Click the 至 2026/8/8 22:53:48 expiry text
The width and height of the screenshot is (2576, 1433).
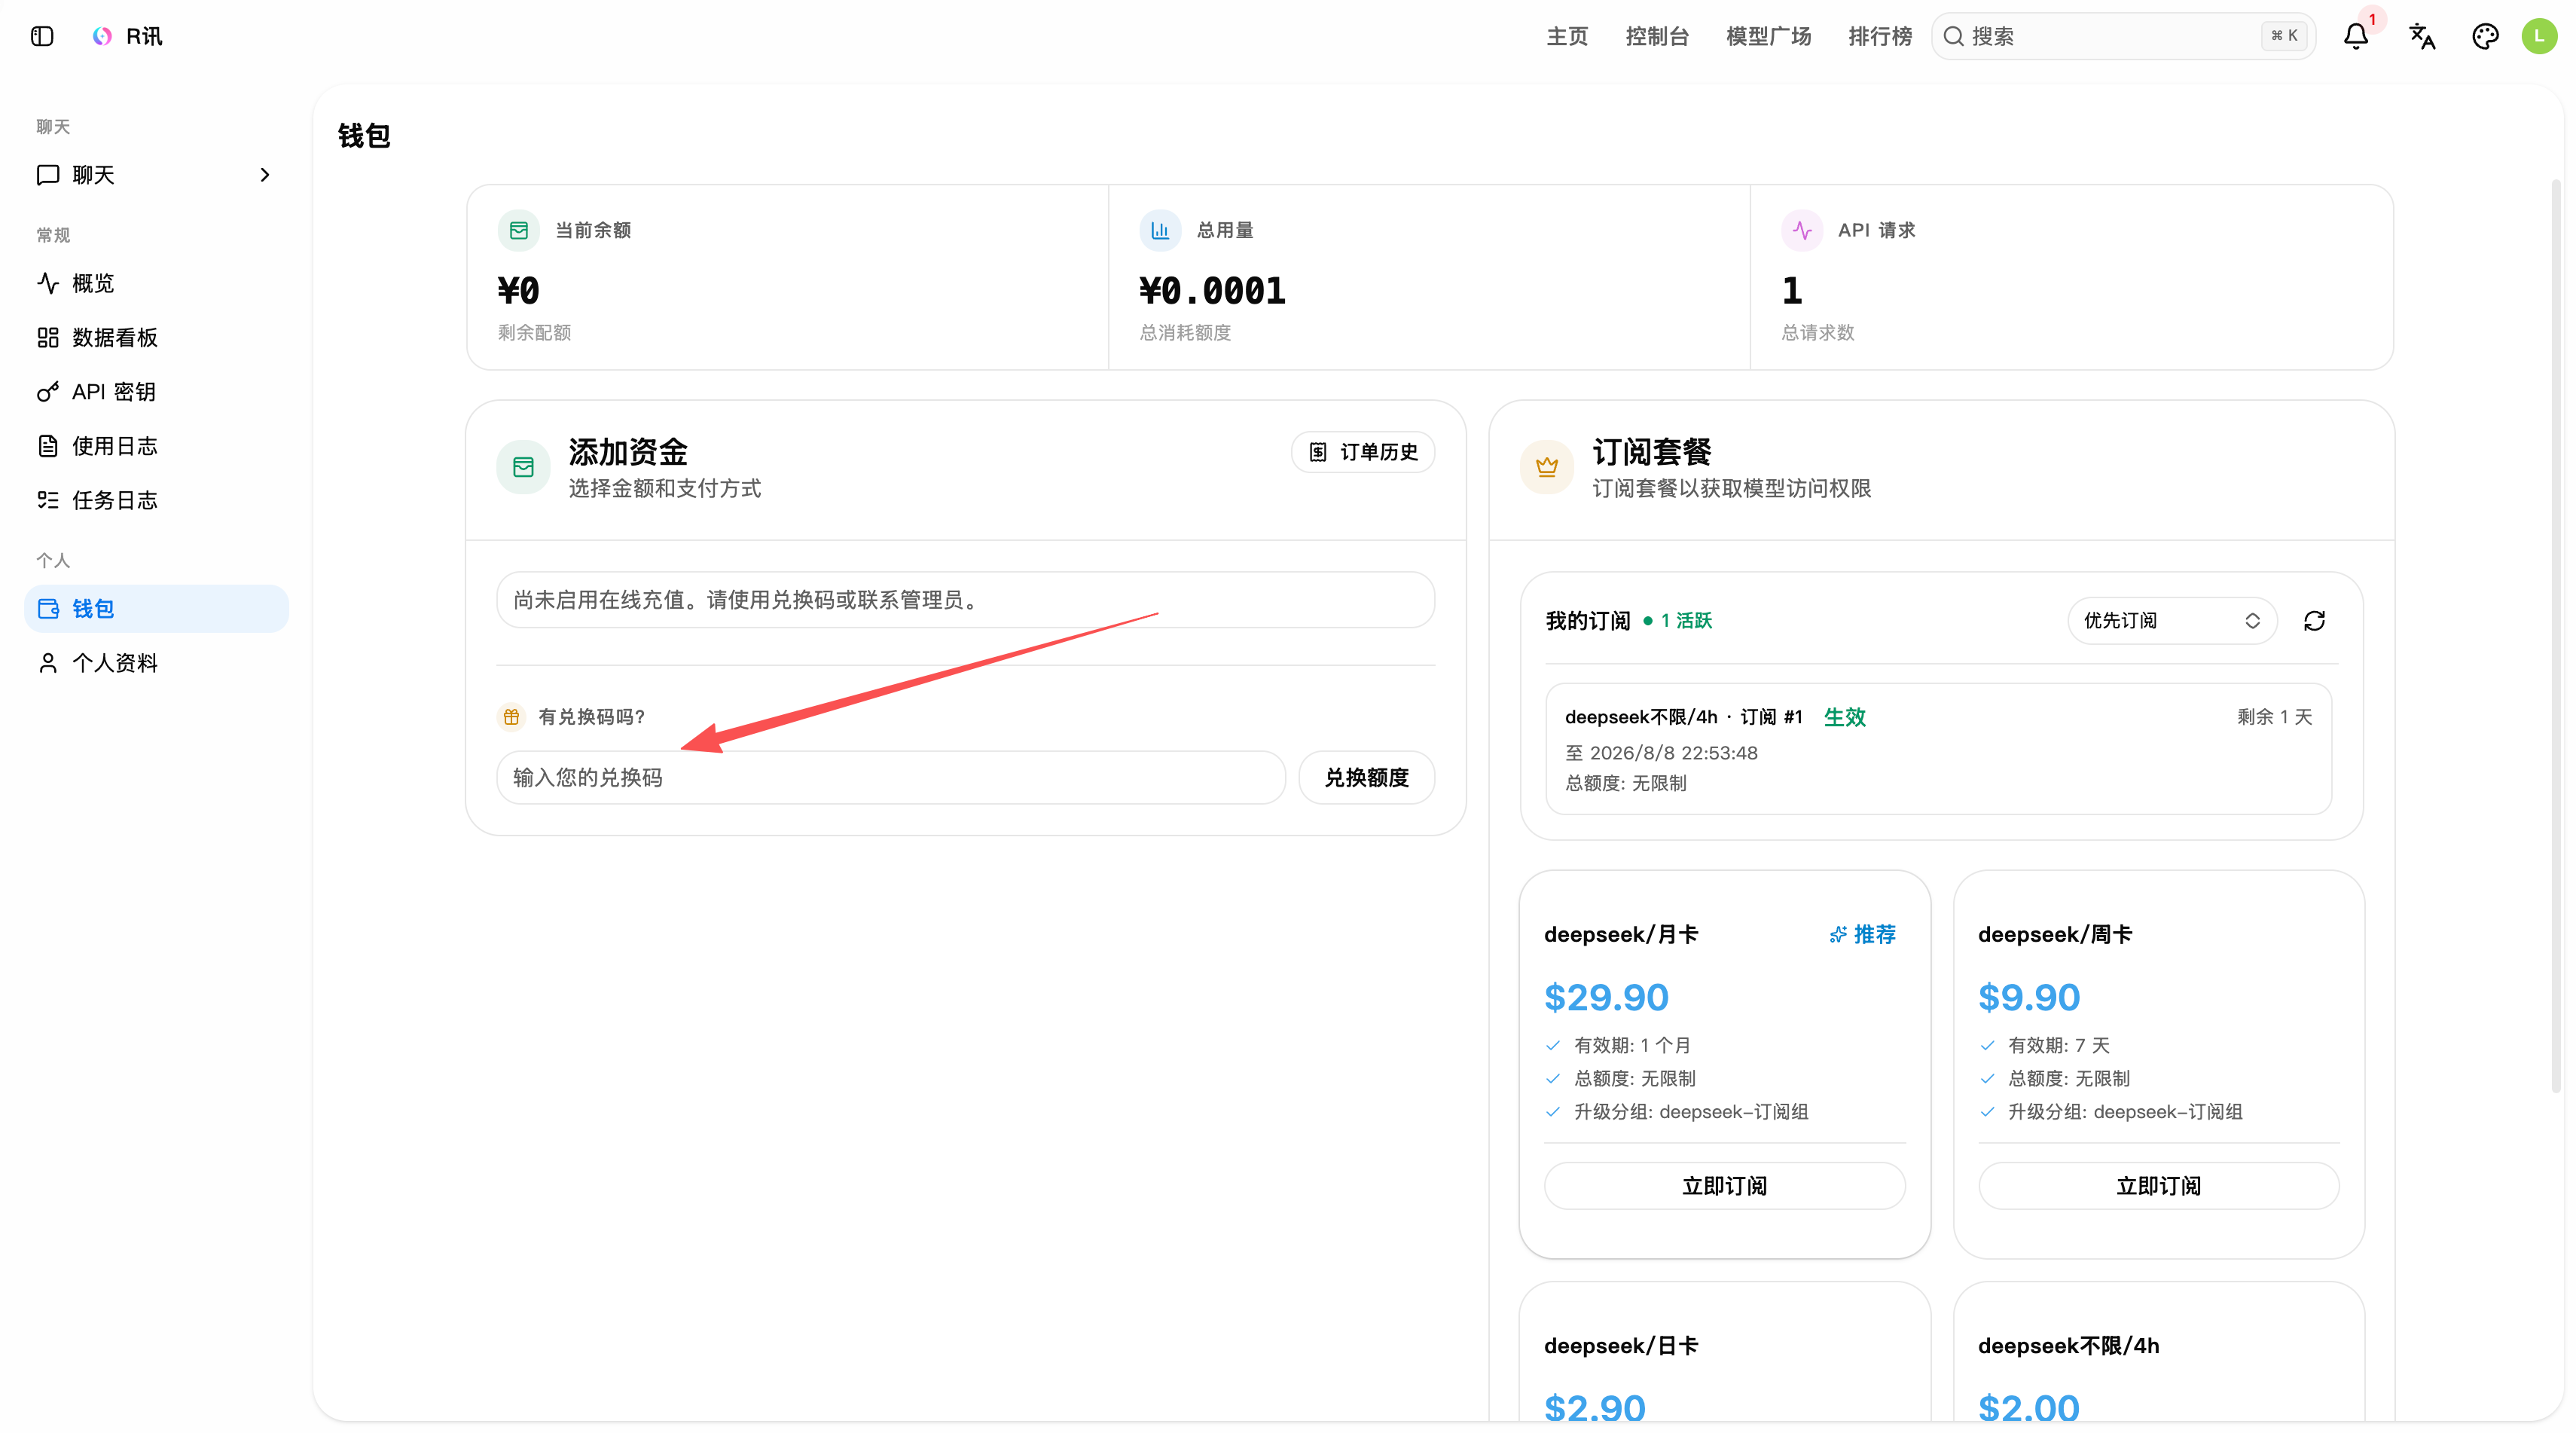tap(1661, 753)
